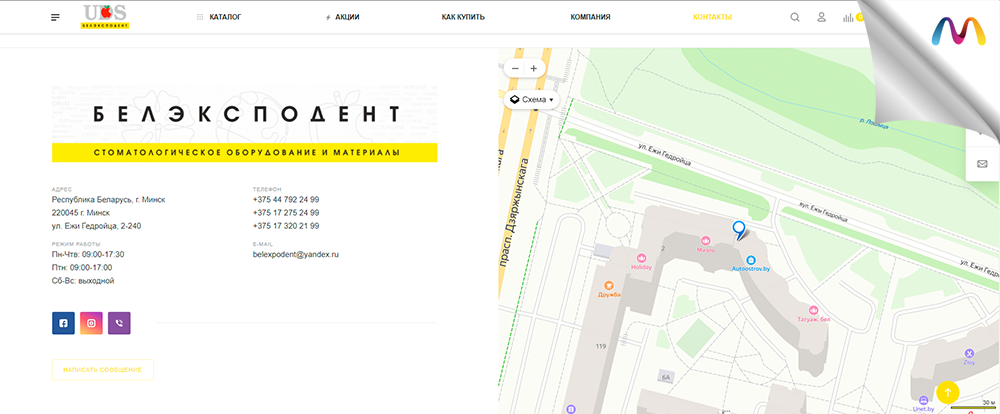Image resolution: width=1000 pixels, height=414 pixels.
Task: Expand the Схема map layer dropdown
Action: pos(531,100)
